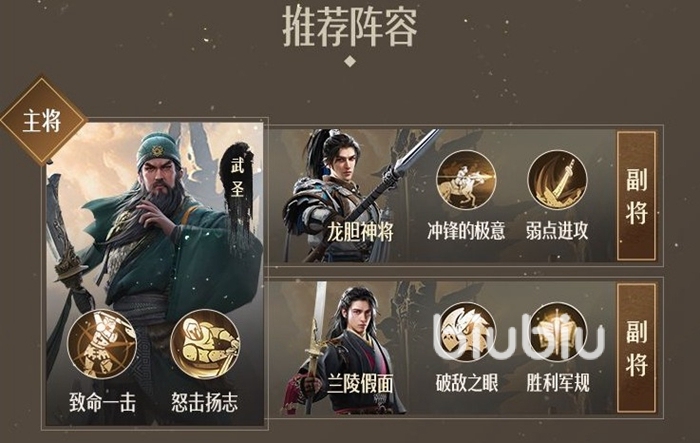Click the 推荐阵容 title
Viewport: 700px width, 443px height.
pos(350,28)
